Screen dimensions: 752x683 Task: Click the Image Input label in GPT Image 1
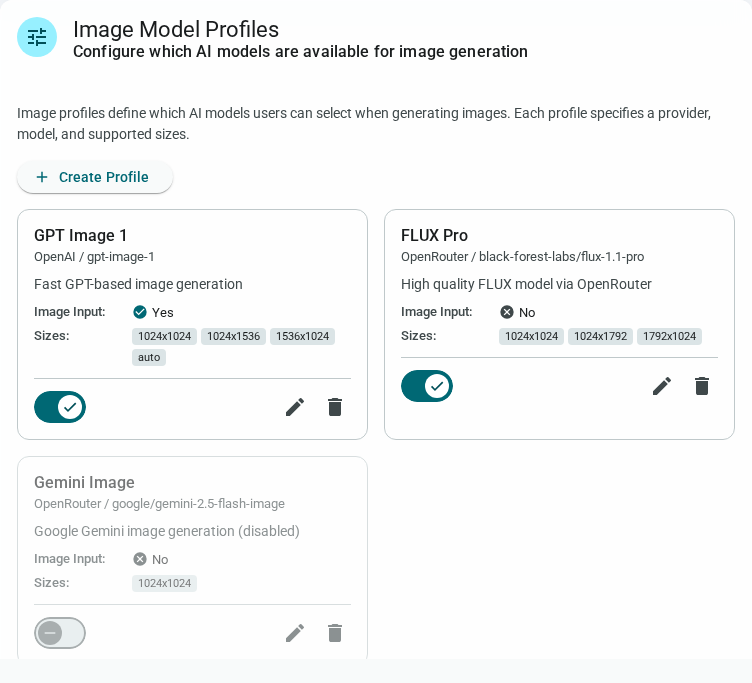pyautogui.click(x=70, y=312)
